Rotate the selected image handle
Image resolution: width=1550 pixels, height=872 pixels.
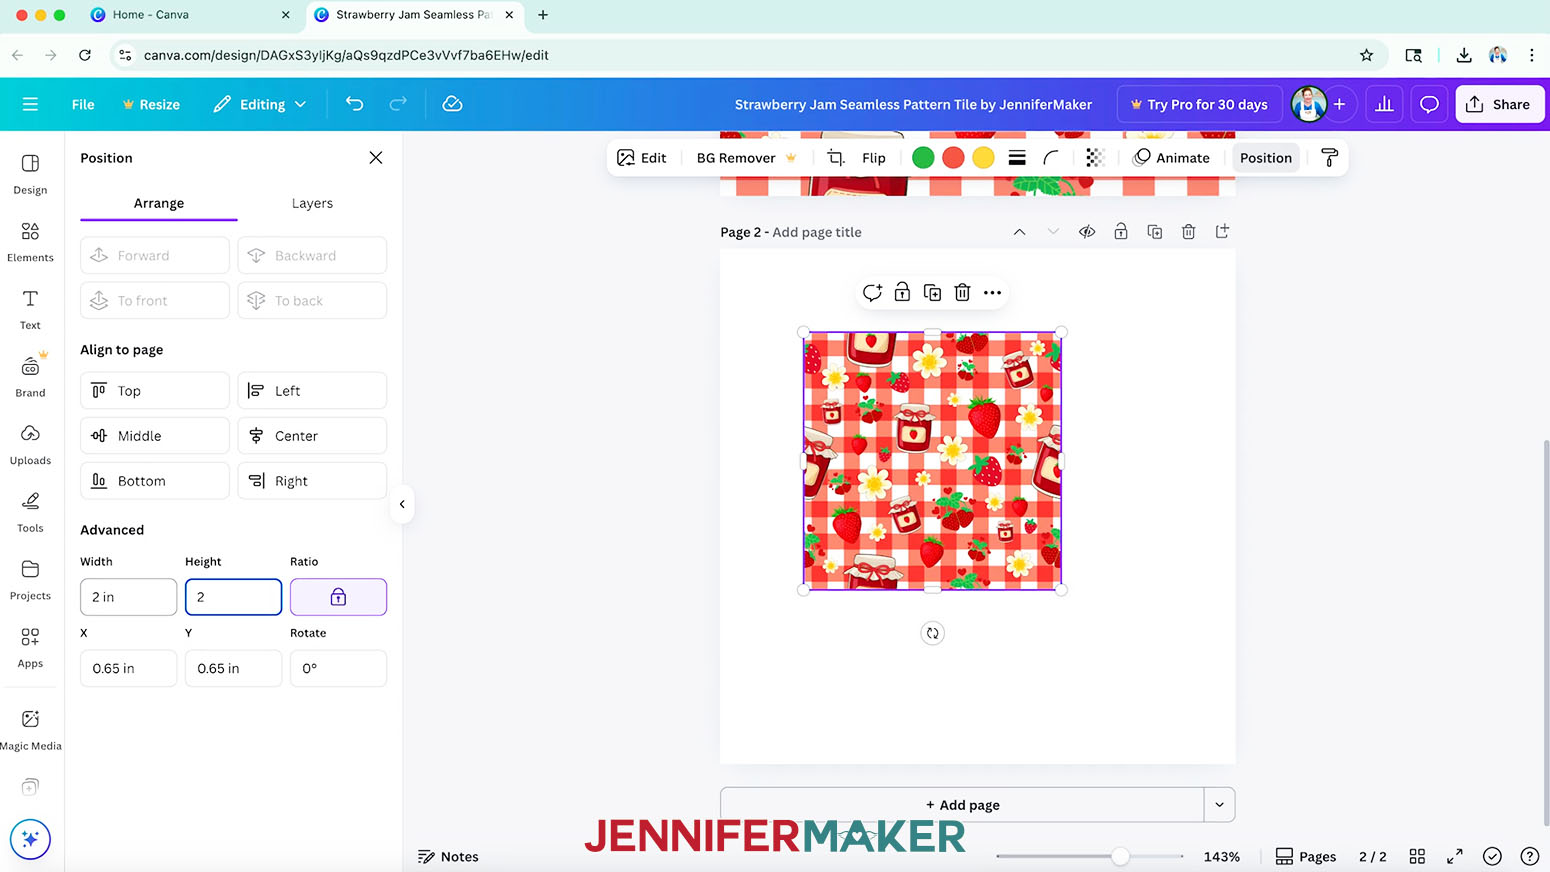(932, 633)
